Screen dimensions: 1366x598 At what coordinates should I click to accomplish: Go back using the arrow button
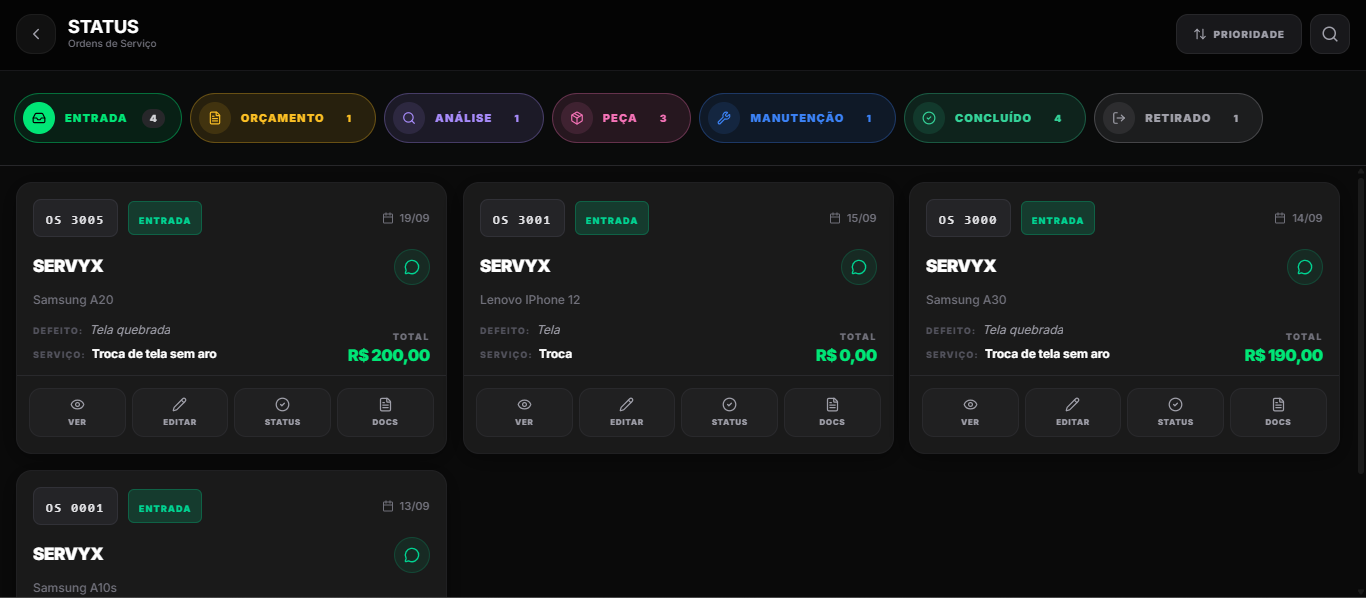pos(36,34)
